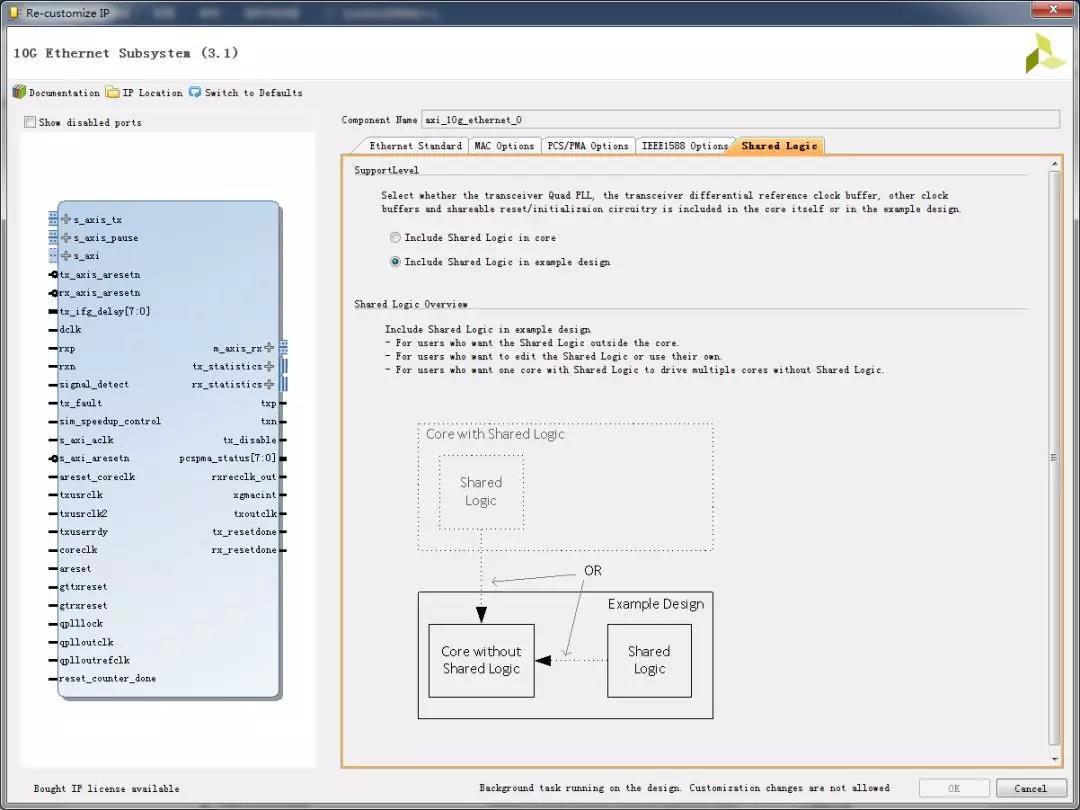
Task: Click the Component Name input field
Action: [740, 120]
